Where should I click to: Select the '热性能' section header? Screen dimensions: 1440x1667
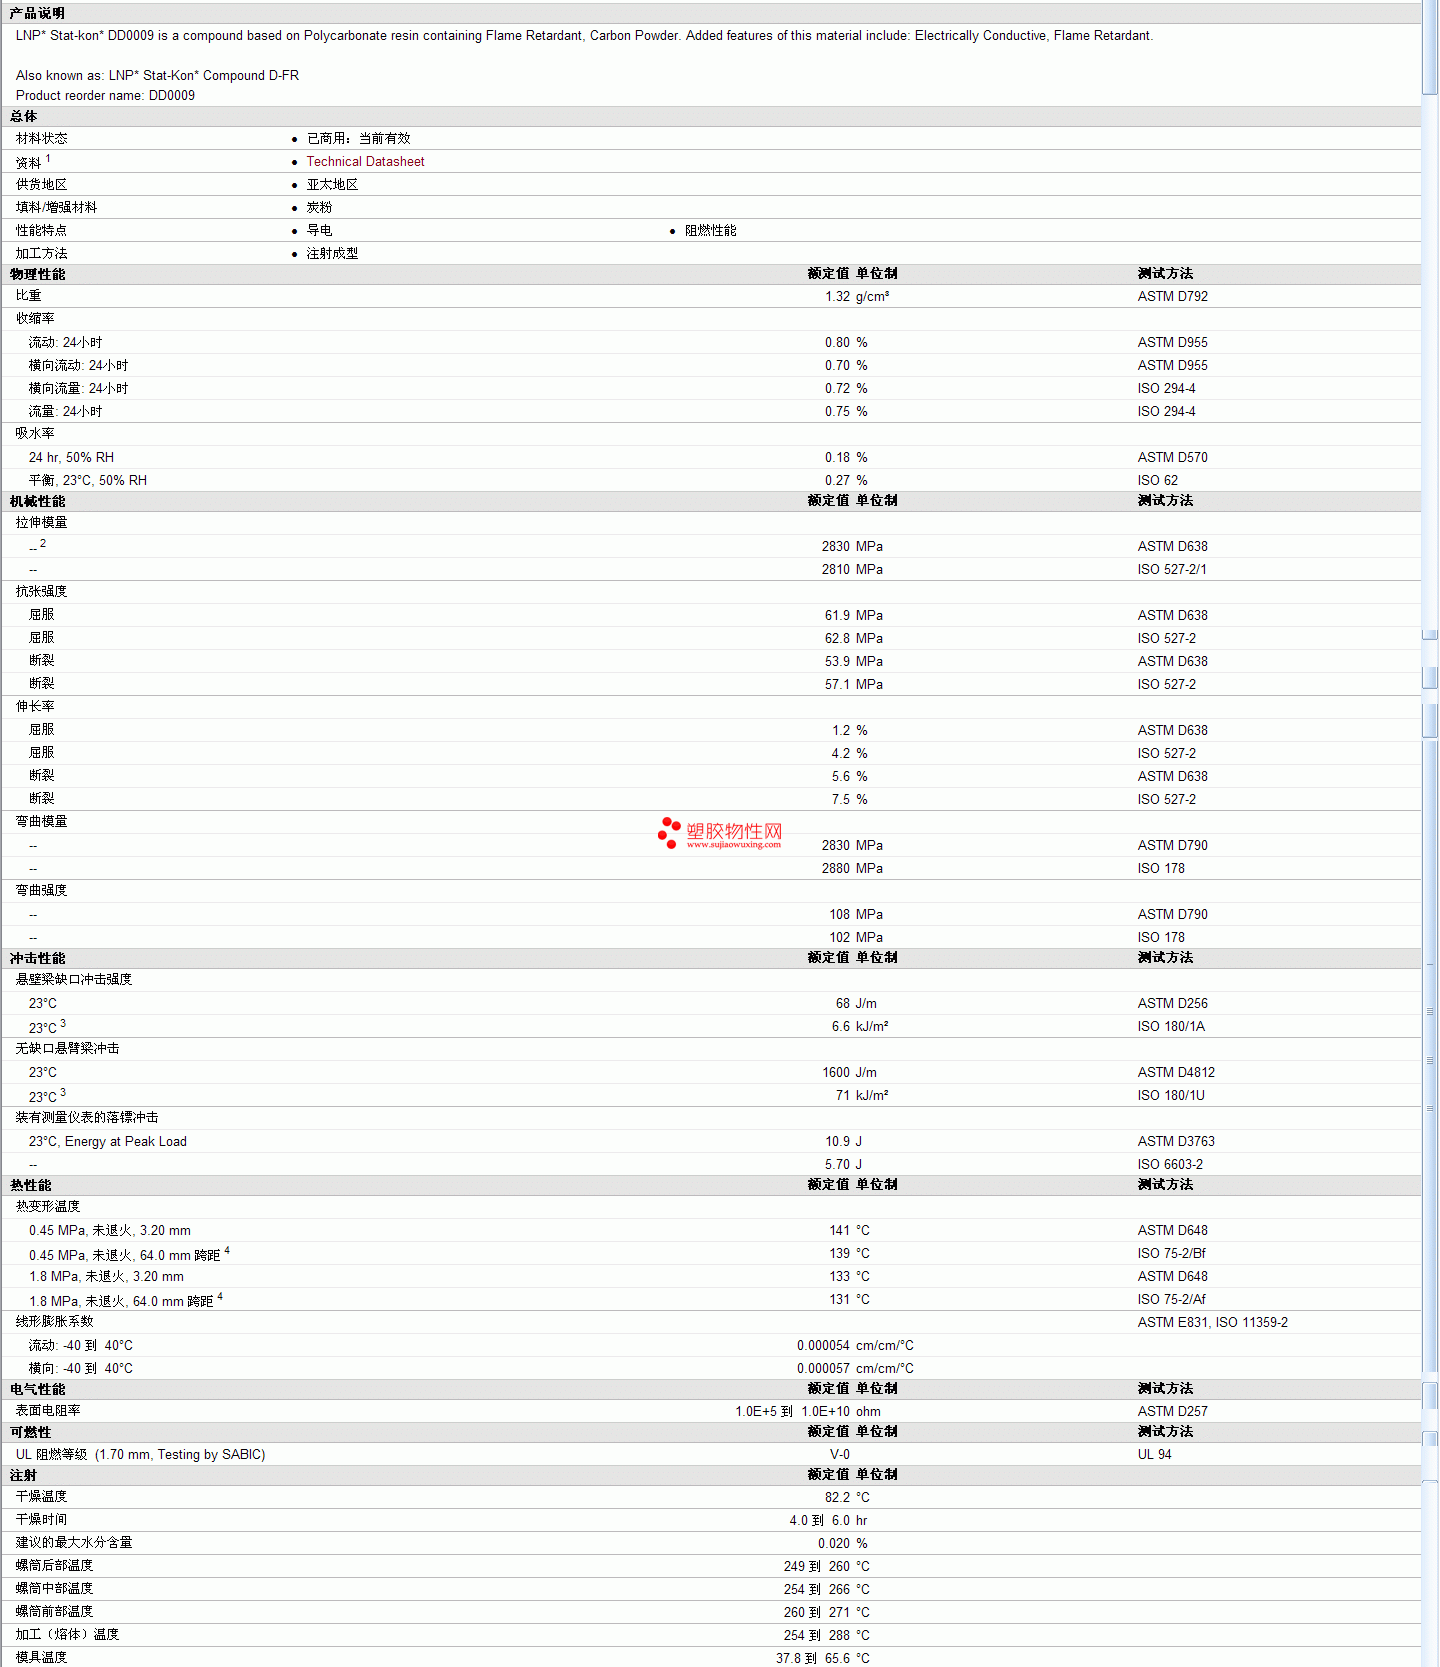coord(30,1185)
